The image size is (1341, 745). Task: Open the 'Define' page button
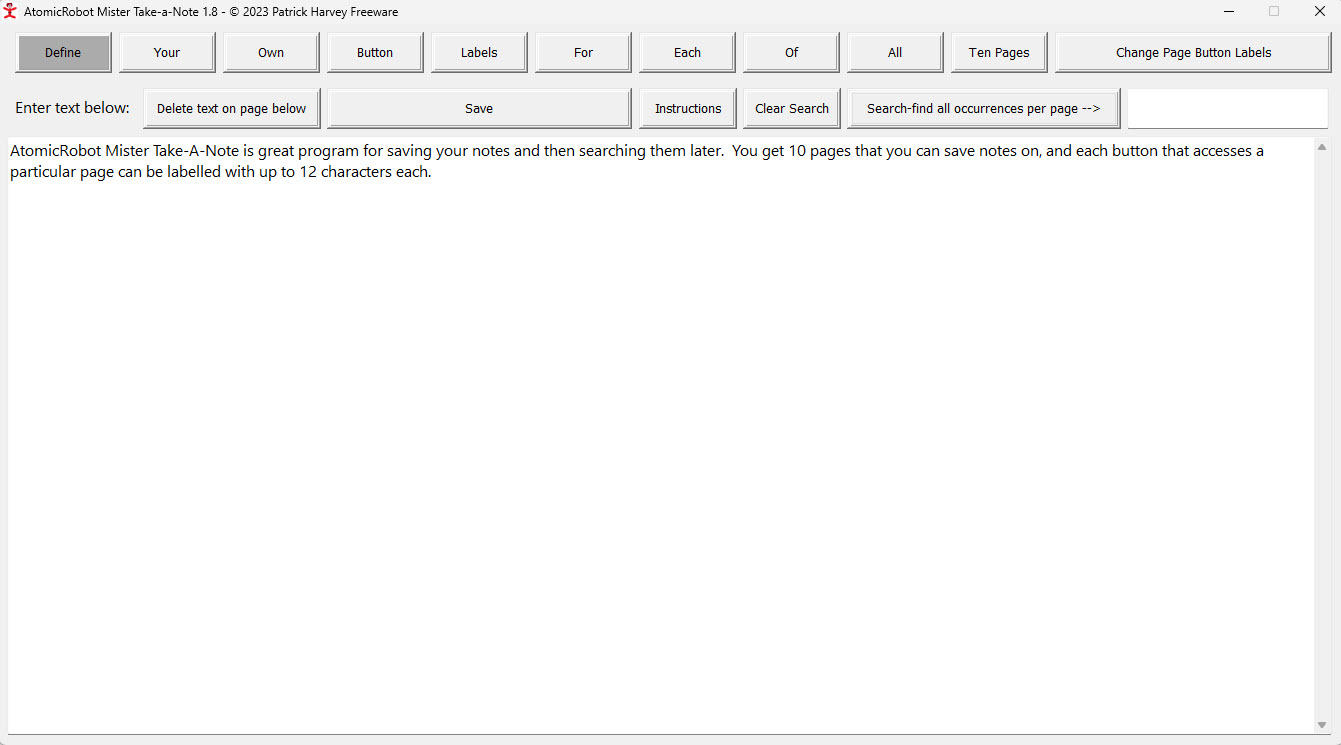pyautogui.click(x=63, y=53)
